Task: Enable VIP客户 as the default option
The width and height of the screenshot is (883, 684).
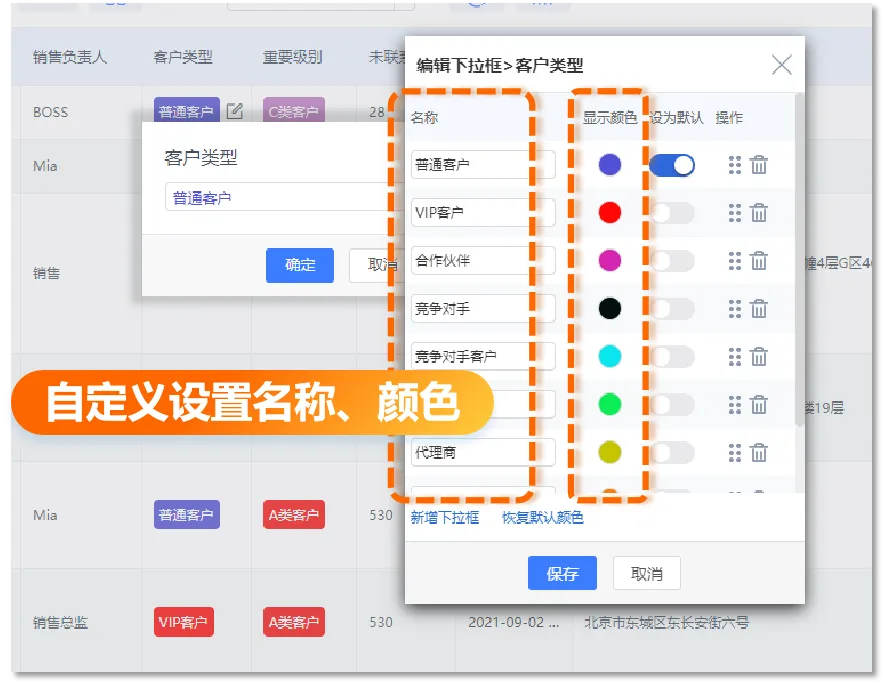Action: [x=672, y=213]
